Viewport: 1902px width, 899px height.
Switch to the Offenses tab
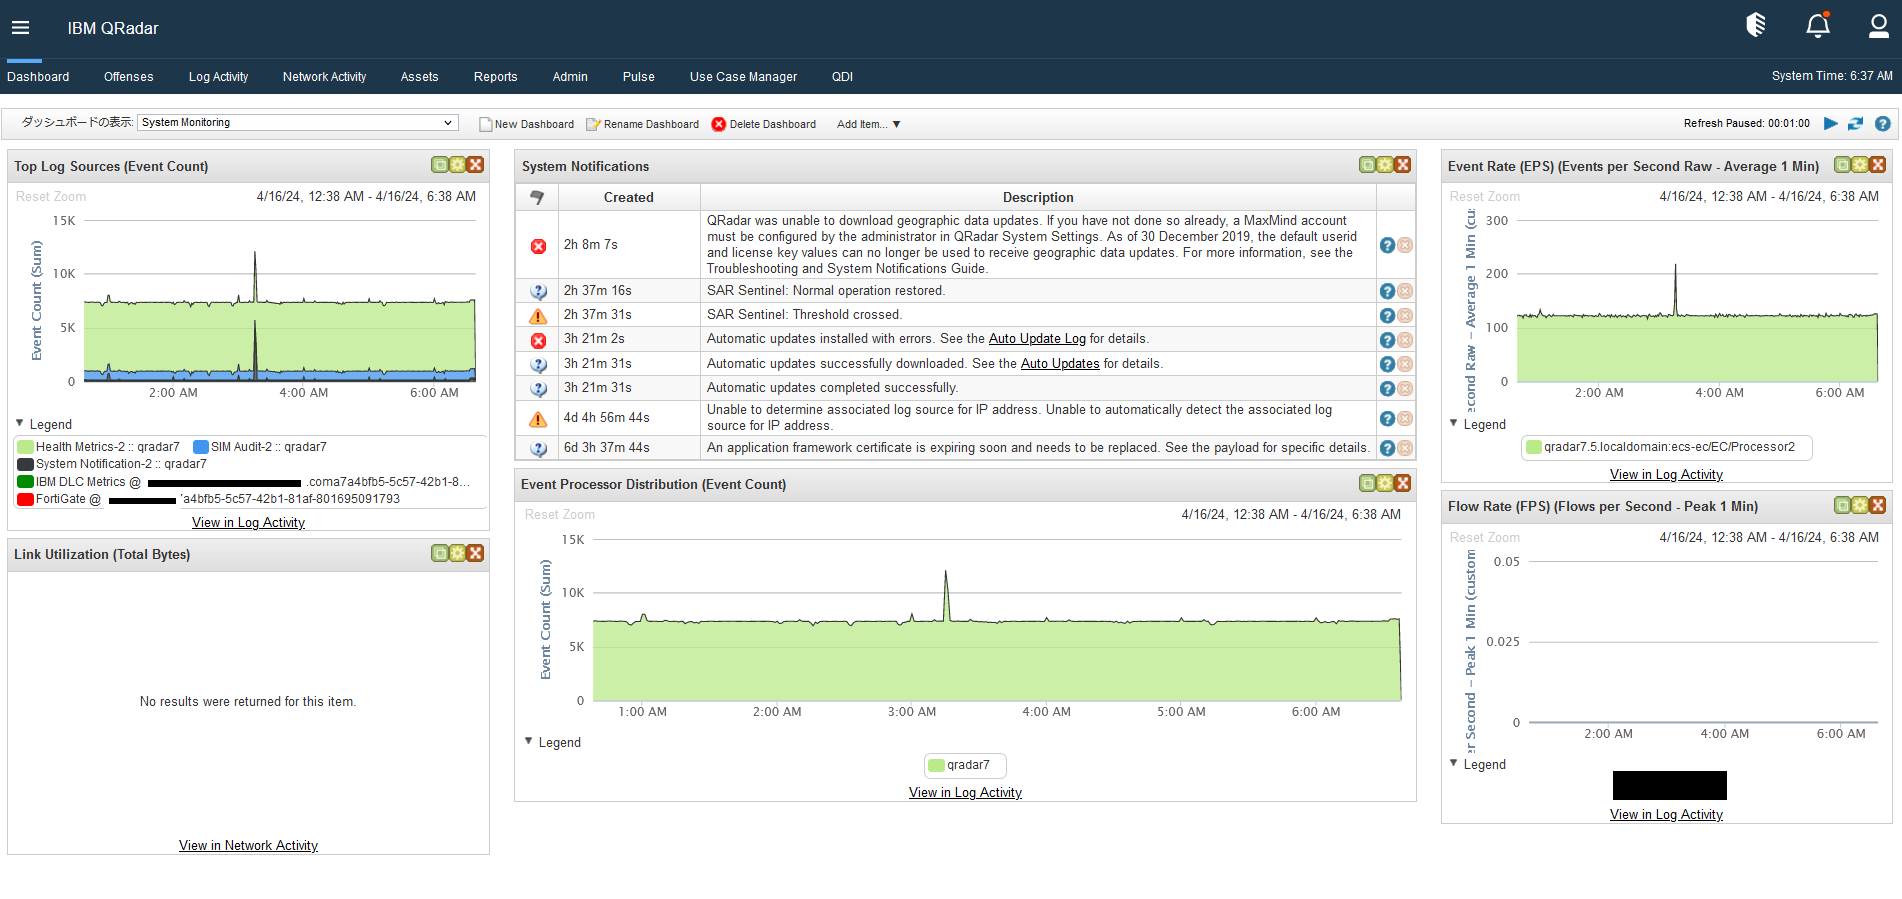click(129, 77)
